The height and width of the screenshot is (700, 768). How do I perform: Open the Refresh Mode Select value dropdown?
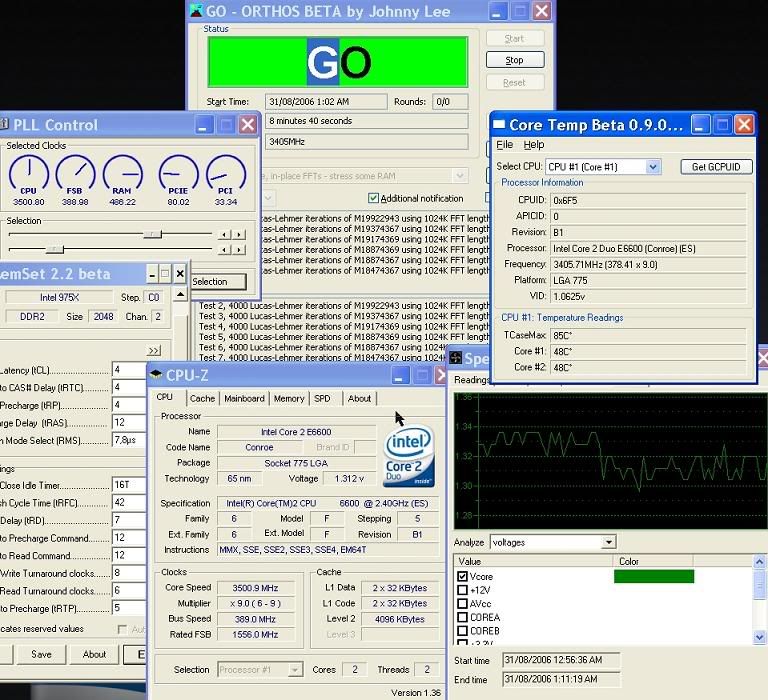coord(129,440)
